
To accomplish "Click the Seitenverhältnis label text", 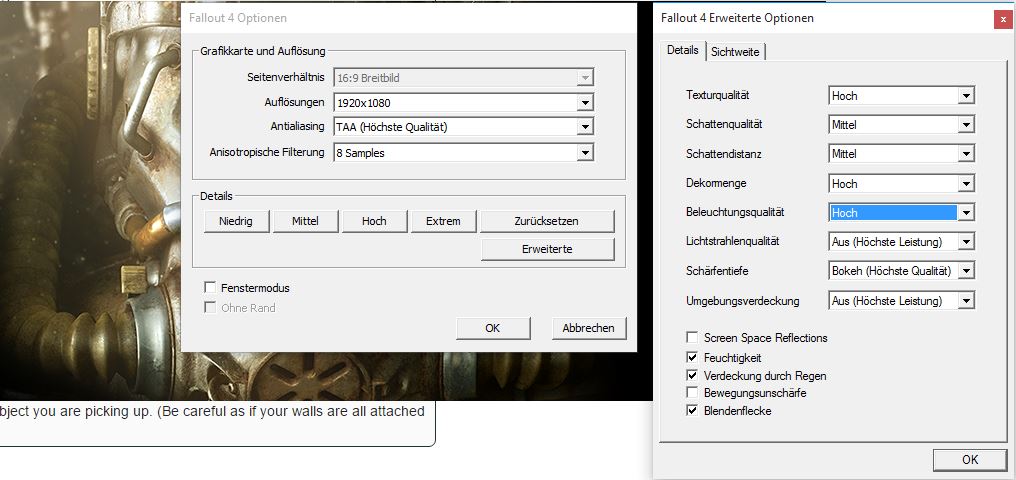I will (286, 77).
